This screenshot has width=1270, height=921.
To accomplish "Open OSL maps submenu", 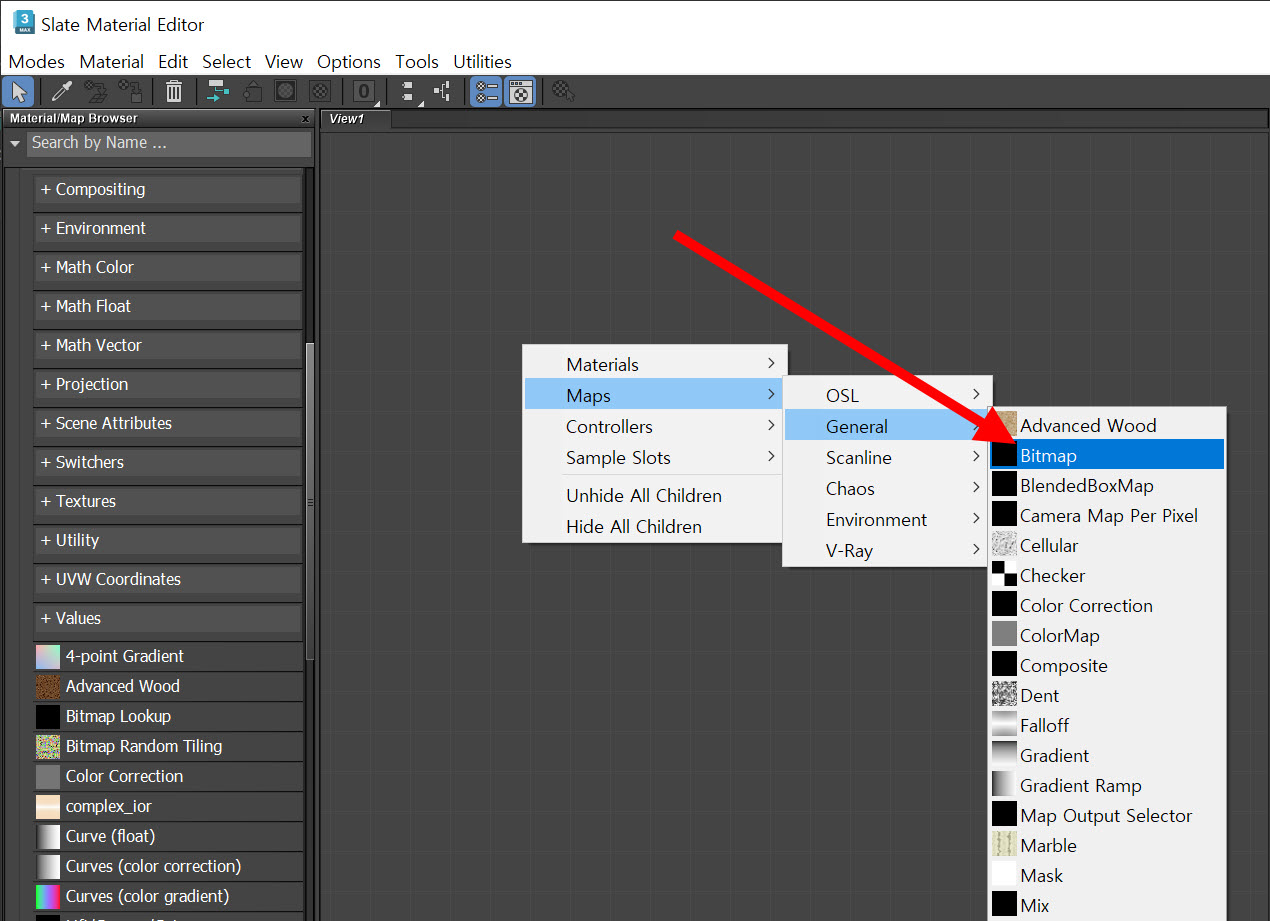I will click(x=887, y=396).
